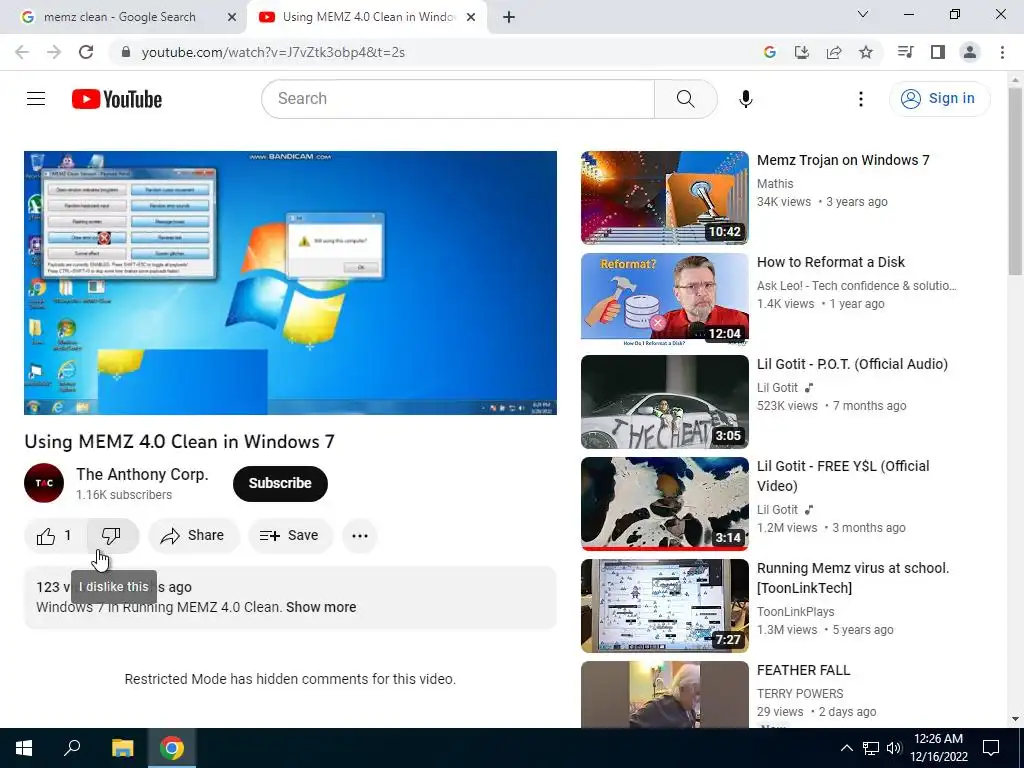
Task: Click Chrome icon in taskbar
Action: click(x=172, y=748)
